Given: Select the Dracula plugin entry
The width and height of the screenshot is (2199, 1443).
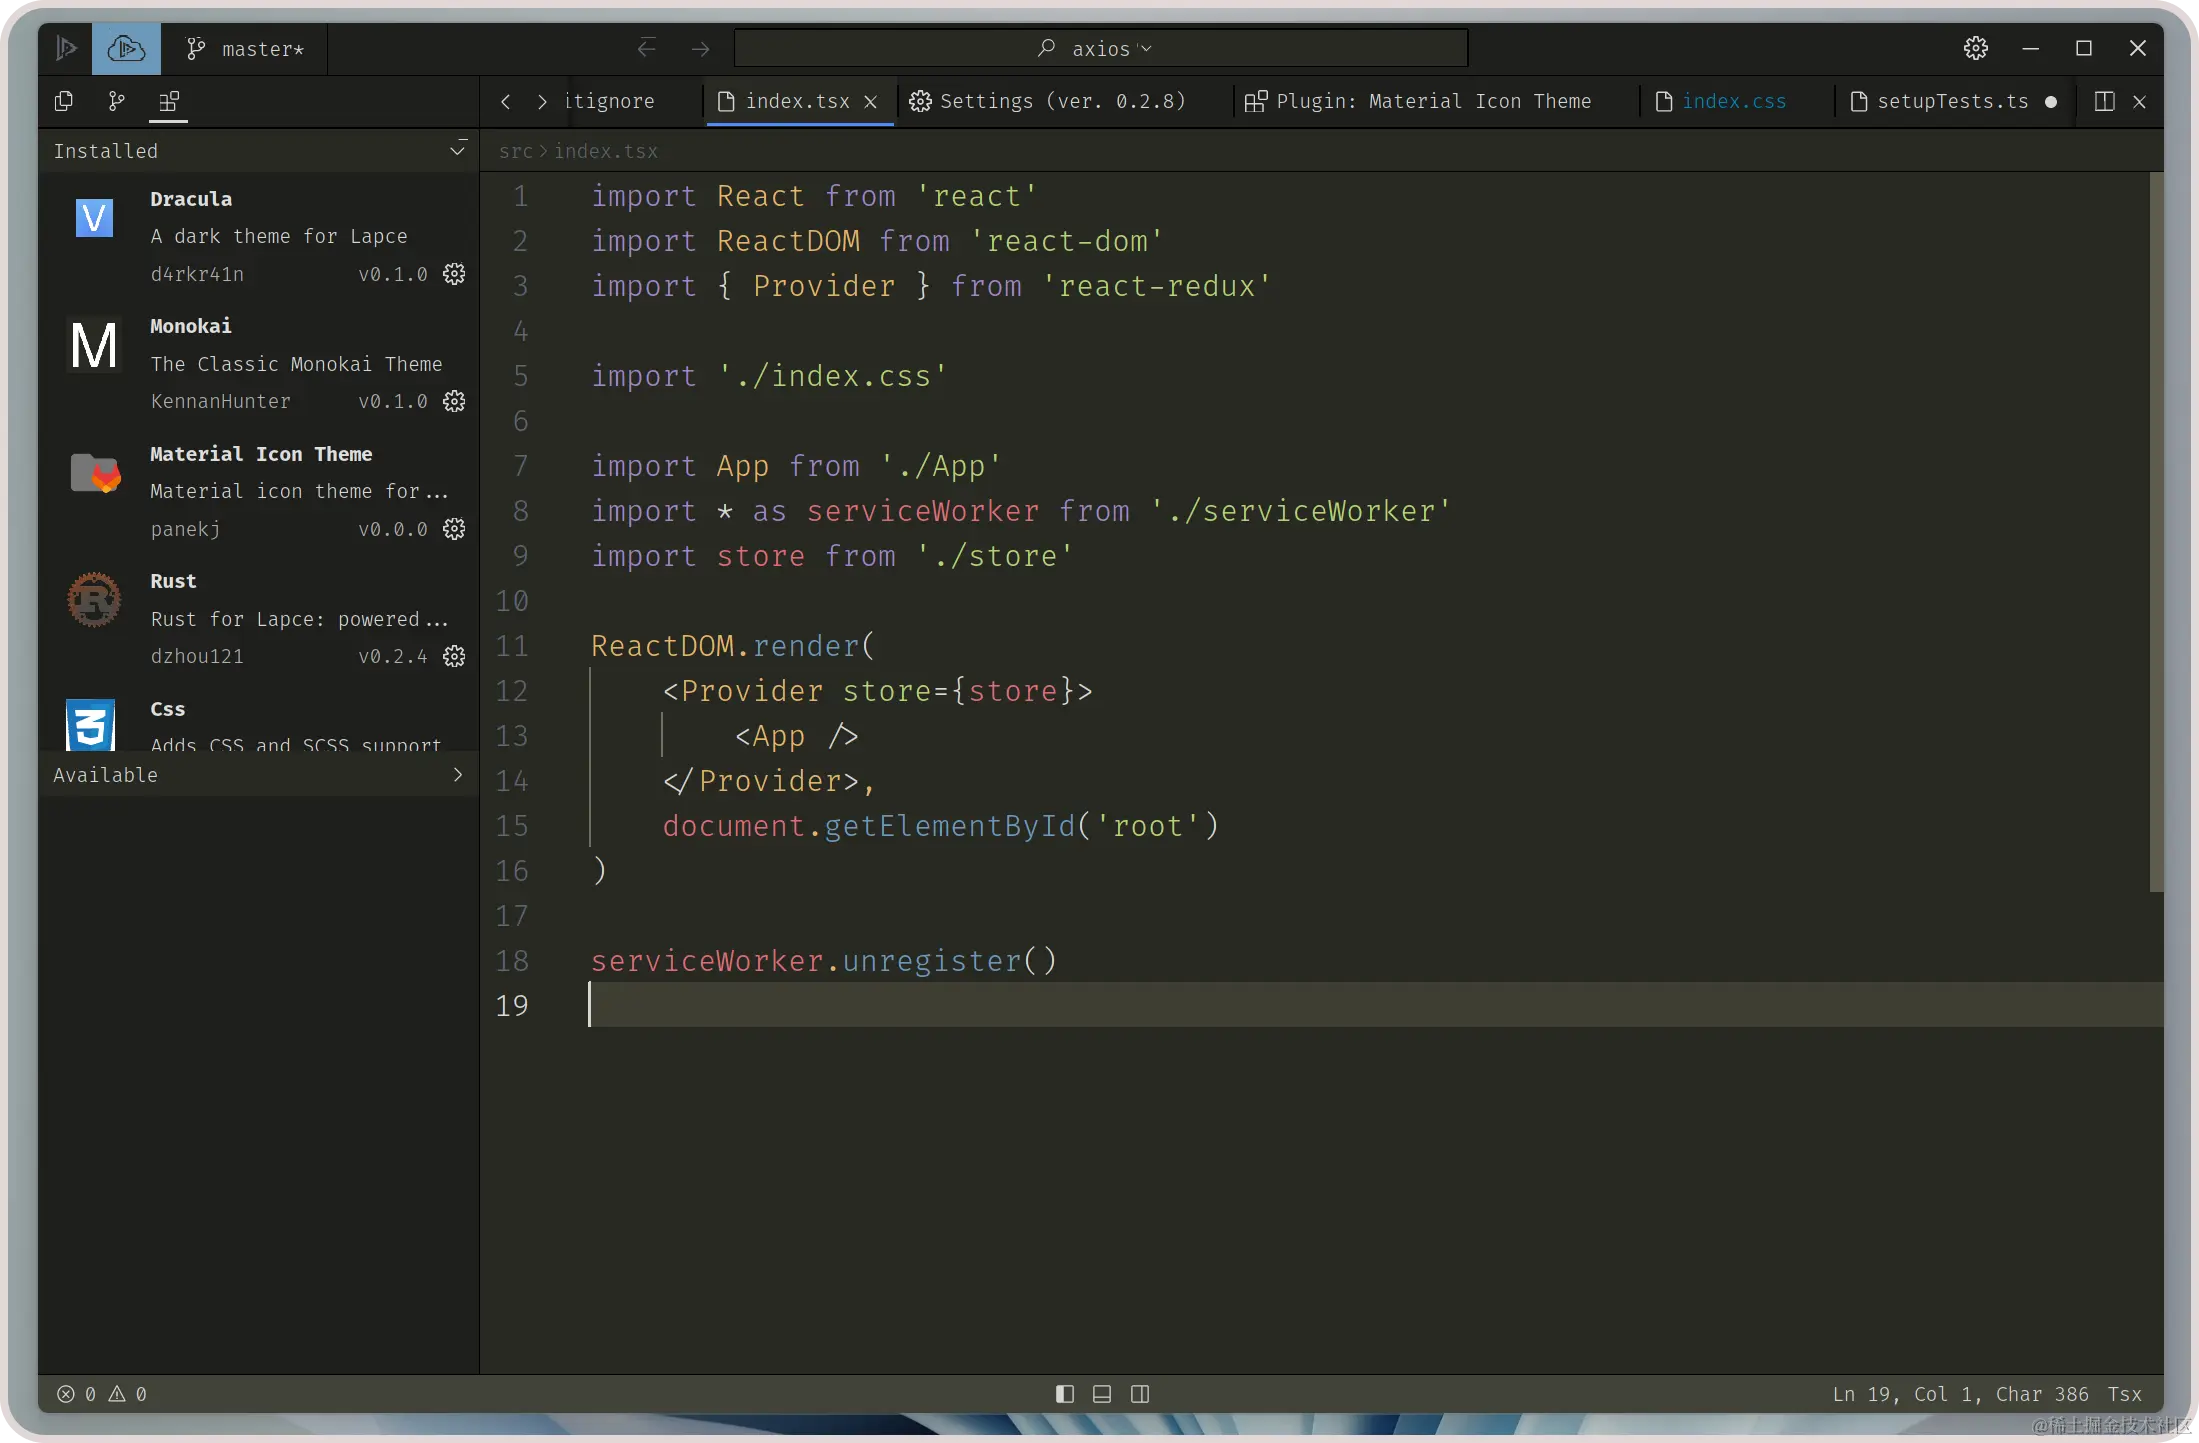Looking at the screenshot, I should (x=260, y=236).
